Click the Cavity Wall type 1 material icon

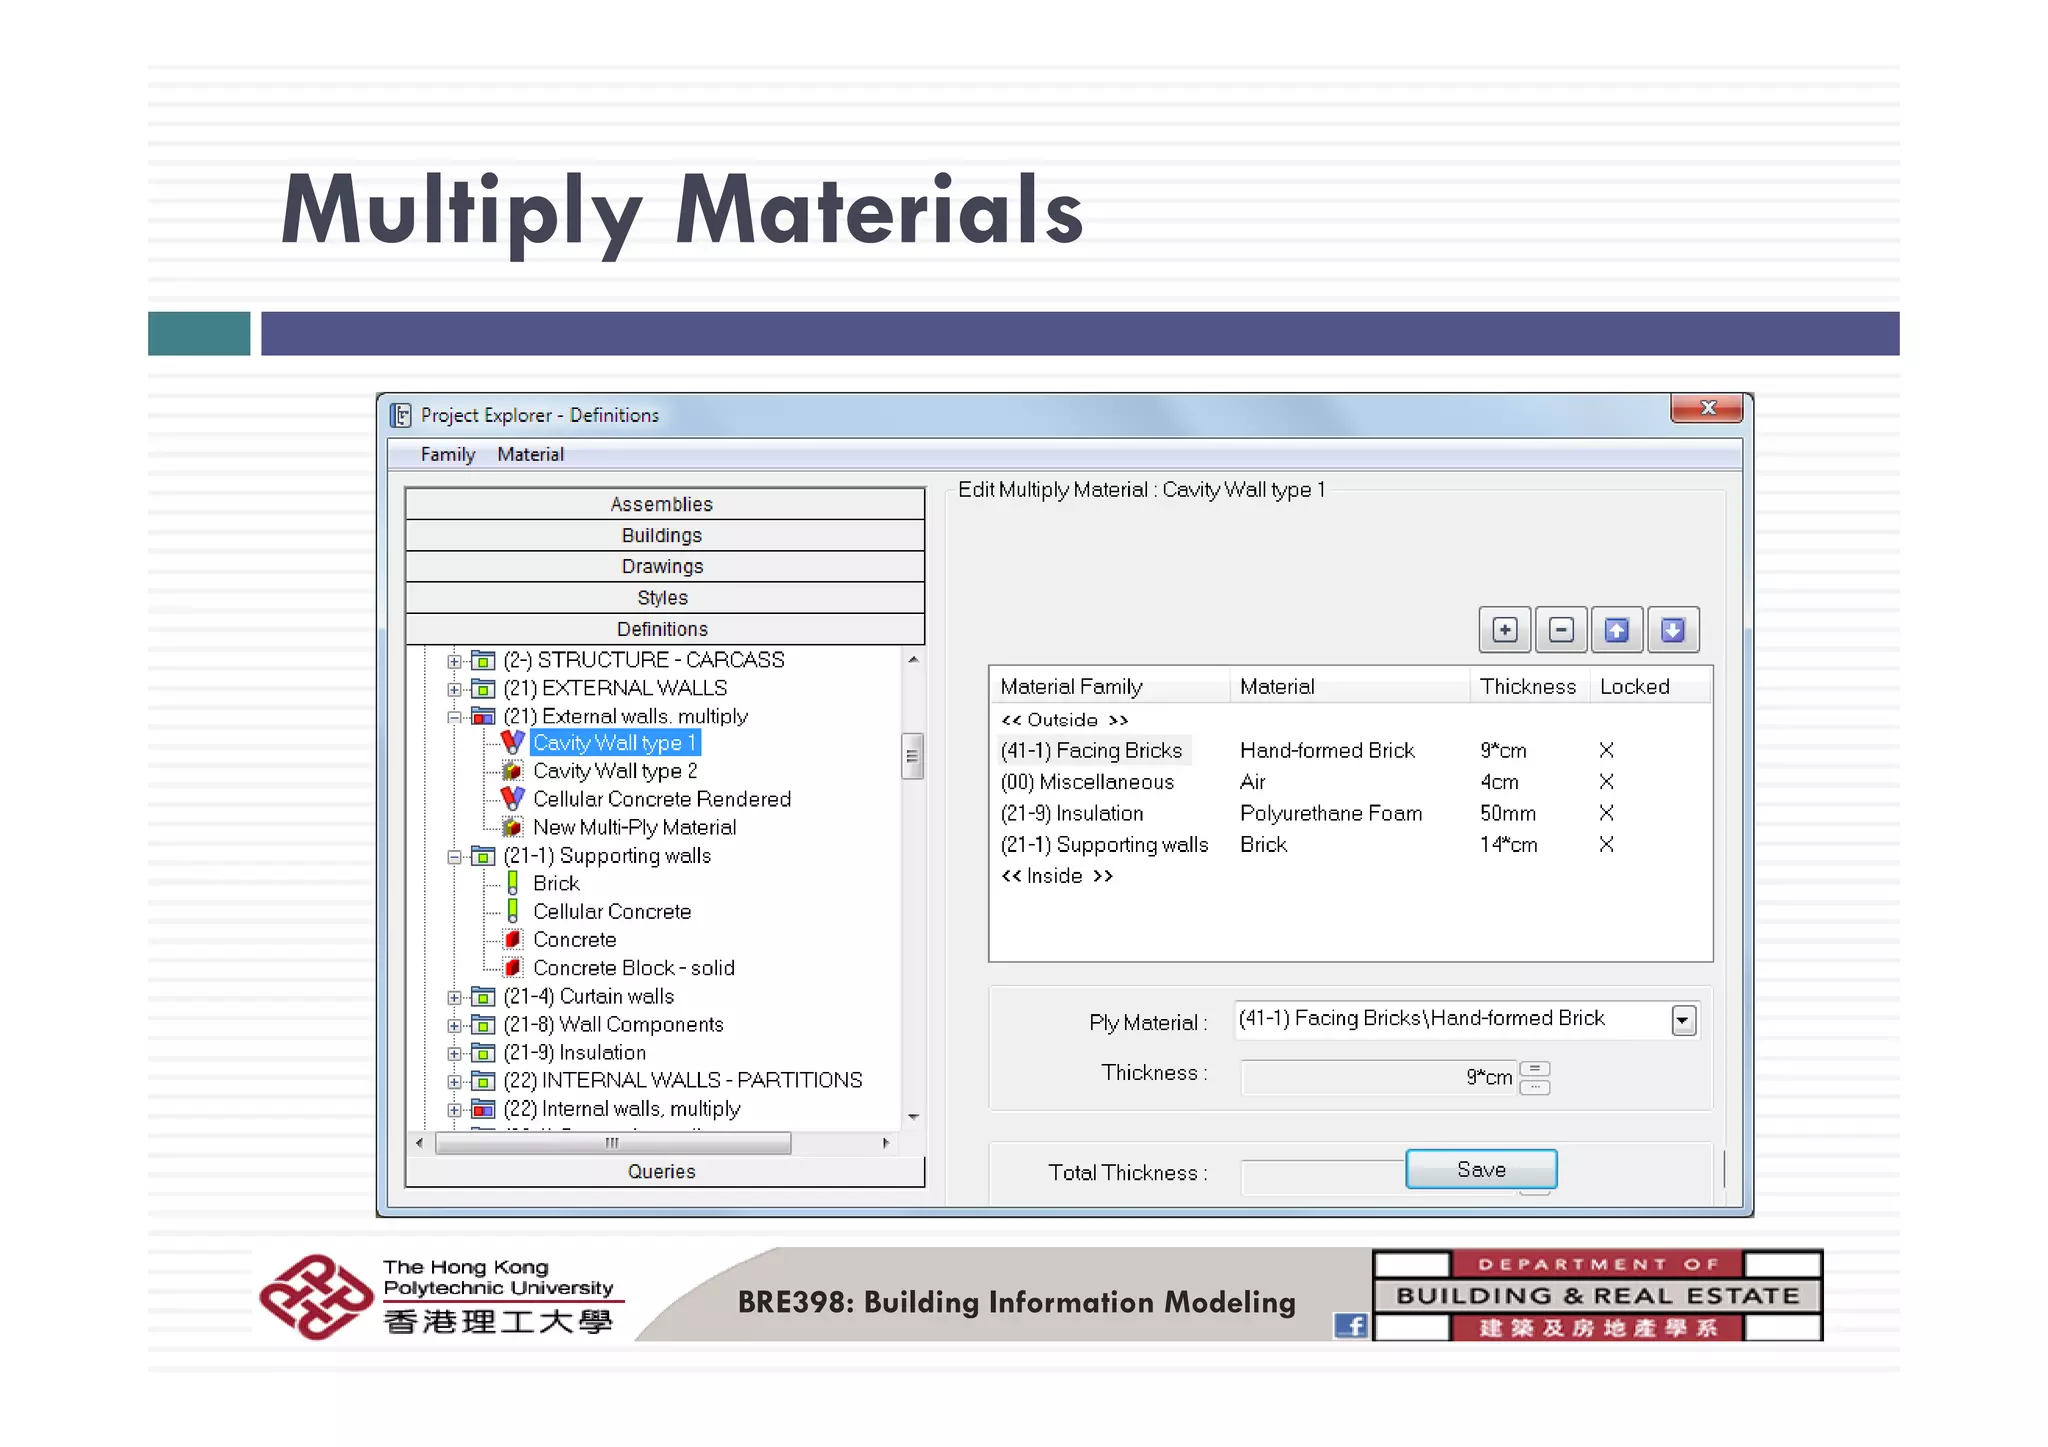point(512,742)
